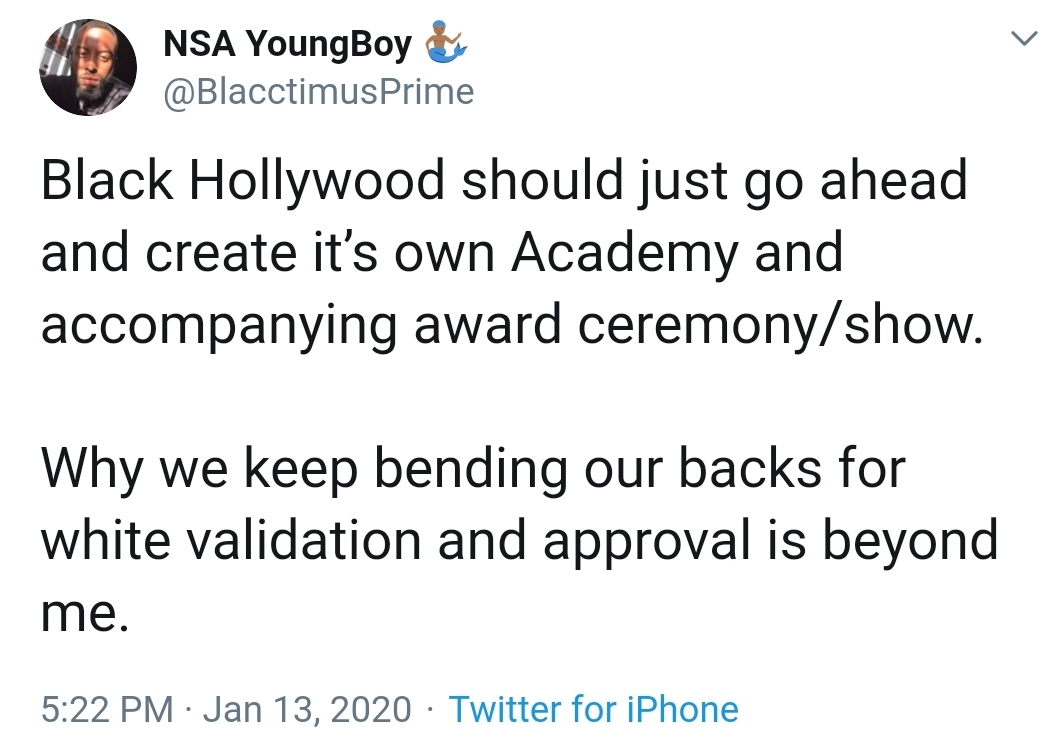This screenshot has width=1055, height=750.
Task: Select the first paragraph about Black Hollywood
Action: click(x=511, y=252)
